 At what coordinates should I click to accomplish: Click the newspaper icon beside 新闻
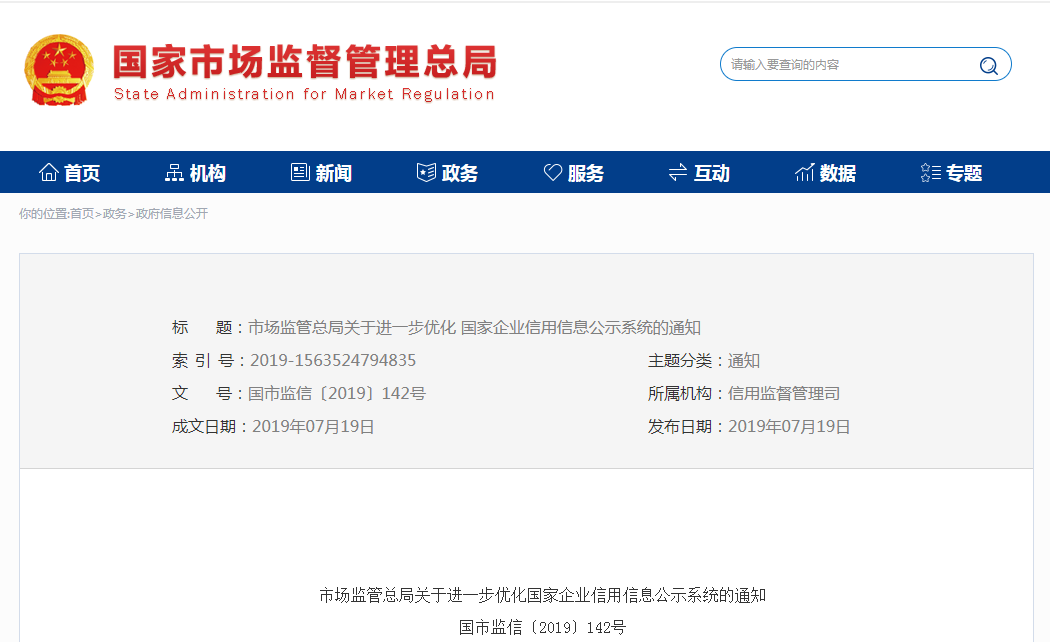[300, 173]
